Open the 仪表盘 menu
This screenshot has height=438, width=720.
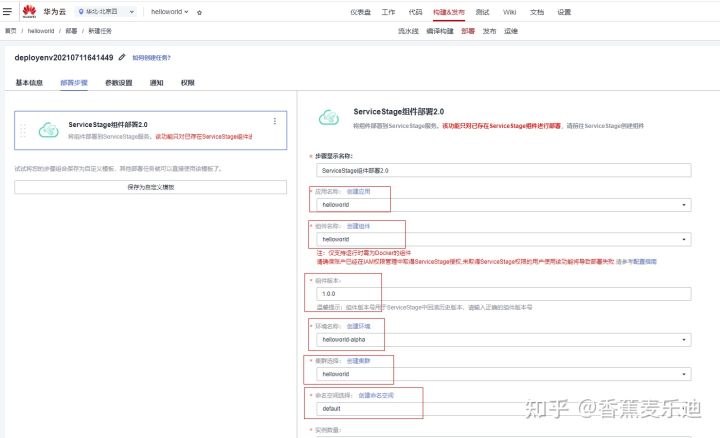click(360, 12)
